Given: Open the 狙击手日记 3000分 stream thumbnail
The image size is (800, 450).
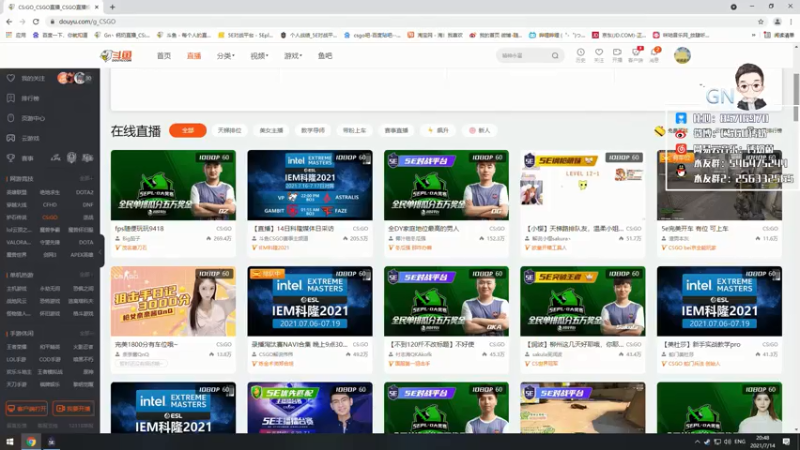Looking at the screenshot, I should pos(173,301).
